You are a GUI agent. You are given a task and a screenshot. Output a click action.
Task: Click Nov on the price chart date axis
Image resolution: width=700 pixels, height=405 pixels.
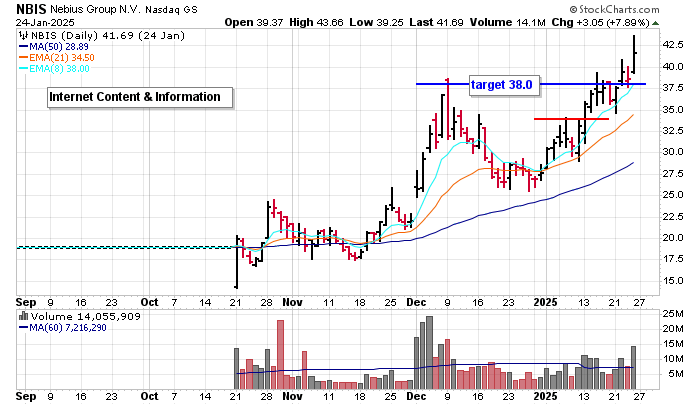pos(292,302)
